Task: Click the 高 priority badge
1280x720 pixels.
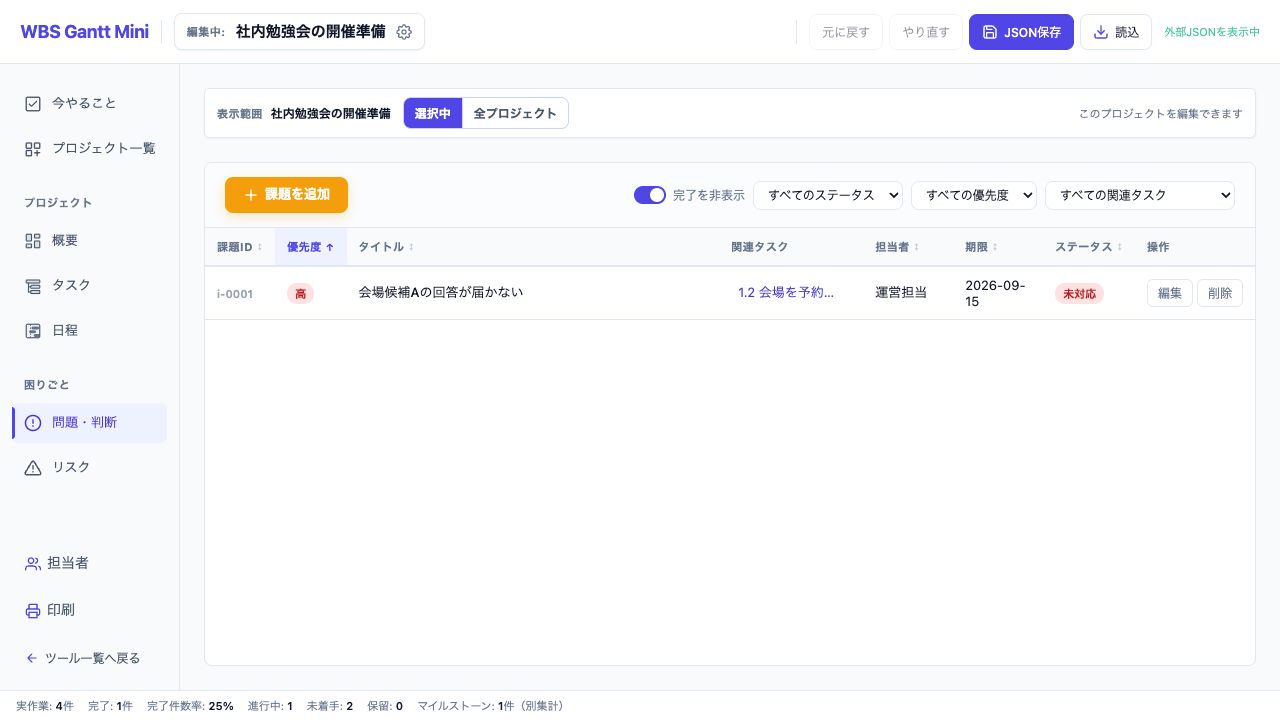Action: pyautogui.click(x=300, y=294)
